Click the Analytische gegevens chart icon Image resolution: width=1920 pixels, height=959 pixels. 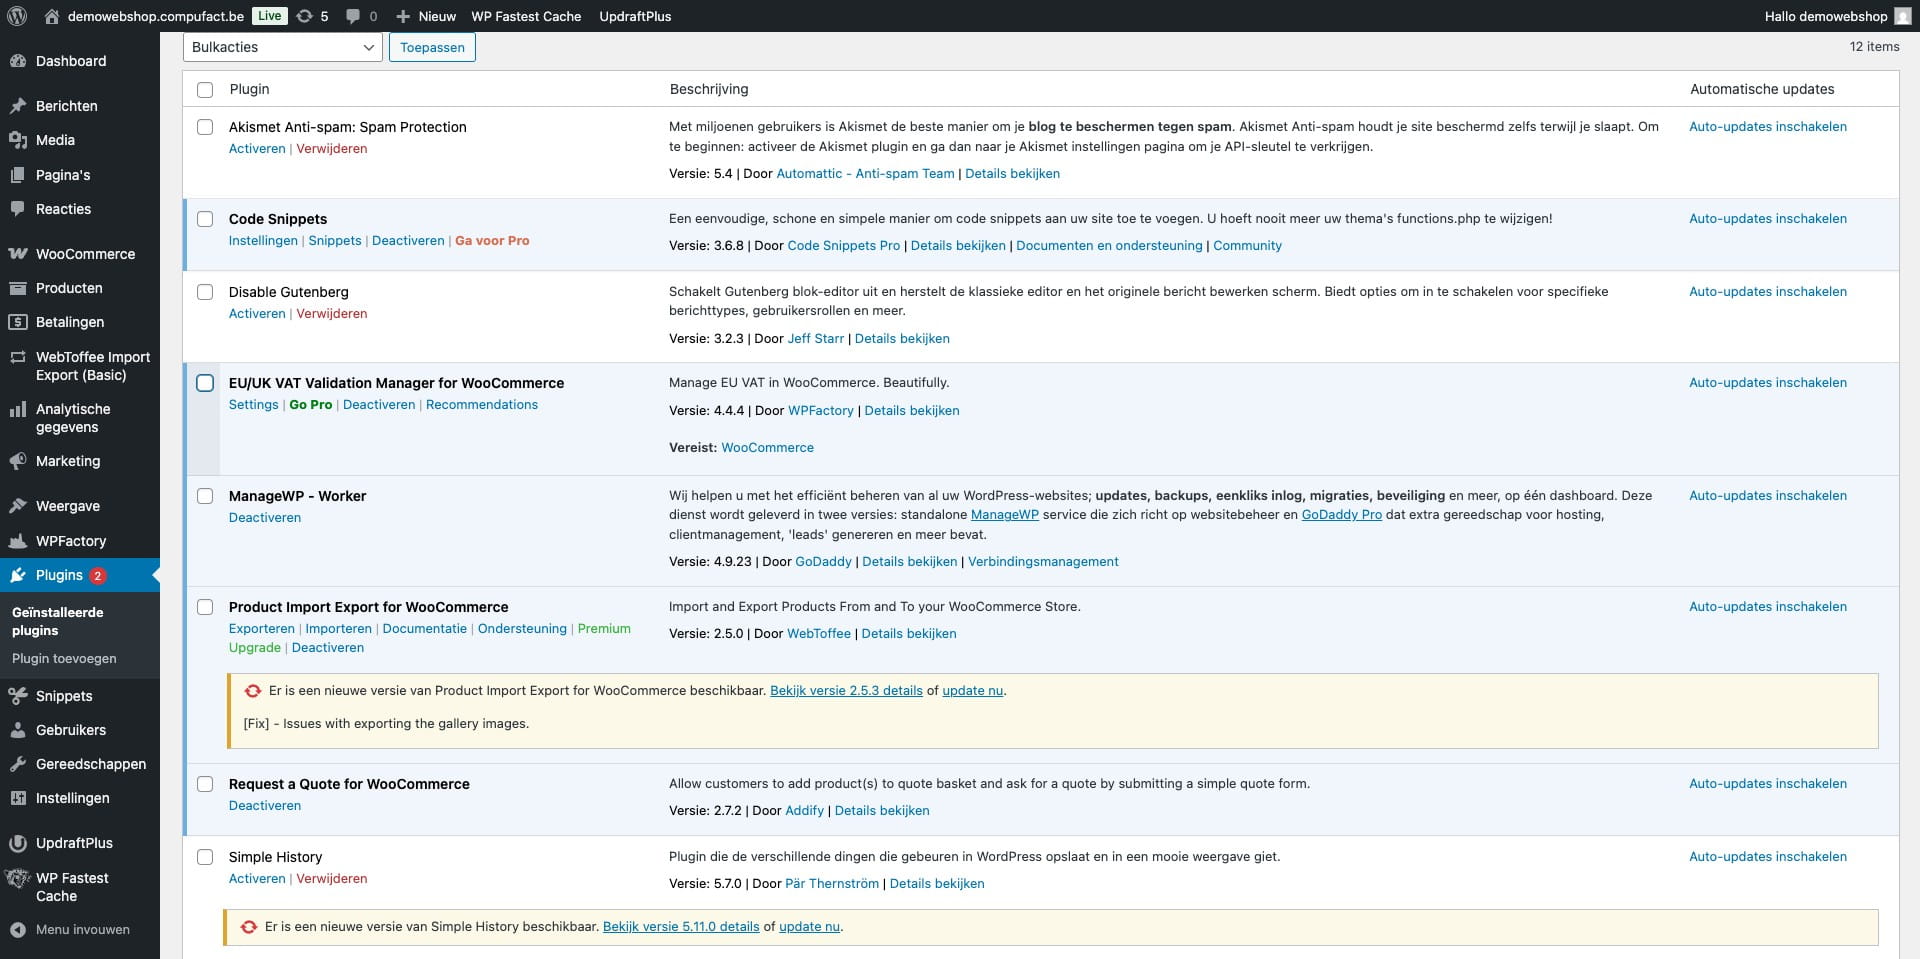[x=18, y=409]
